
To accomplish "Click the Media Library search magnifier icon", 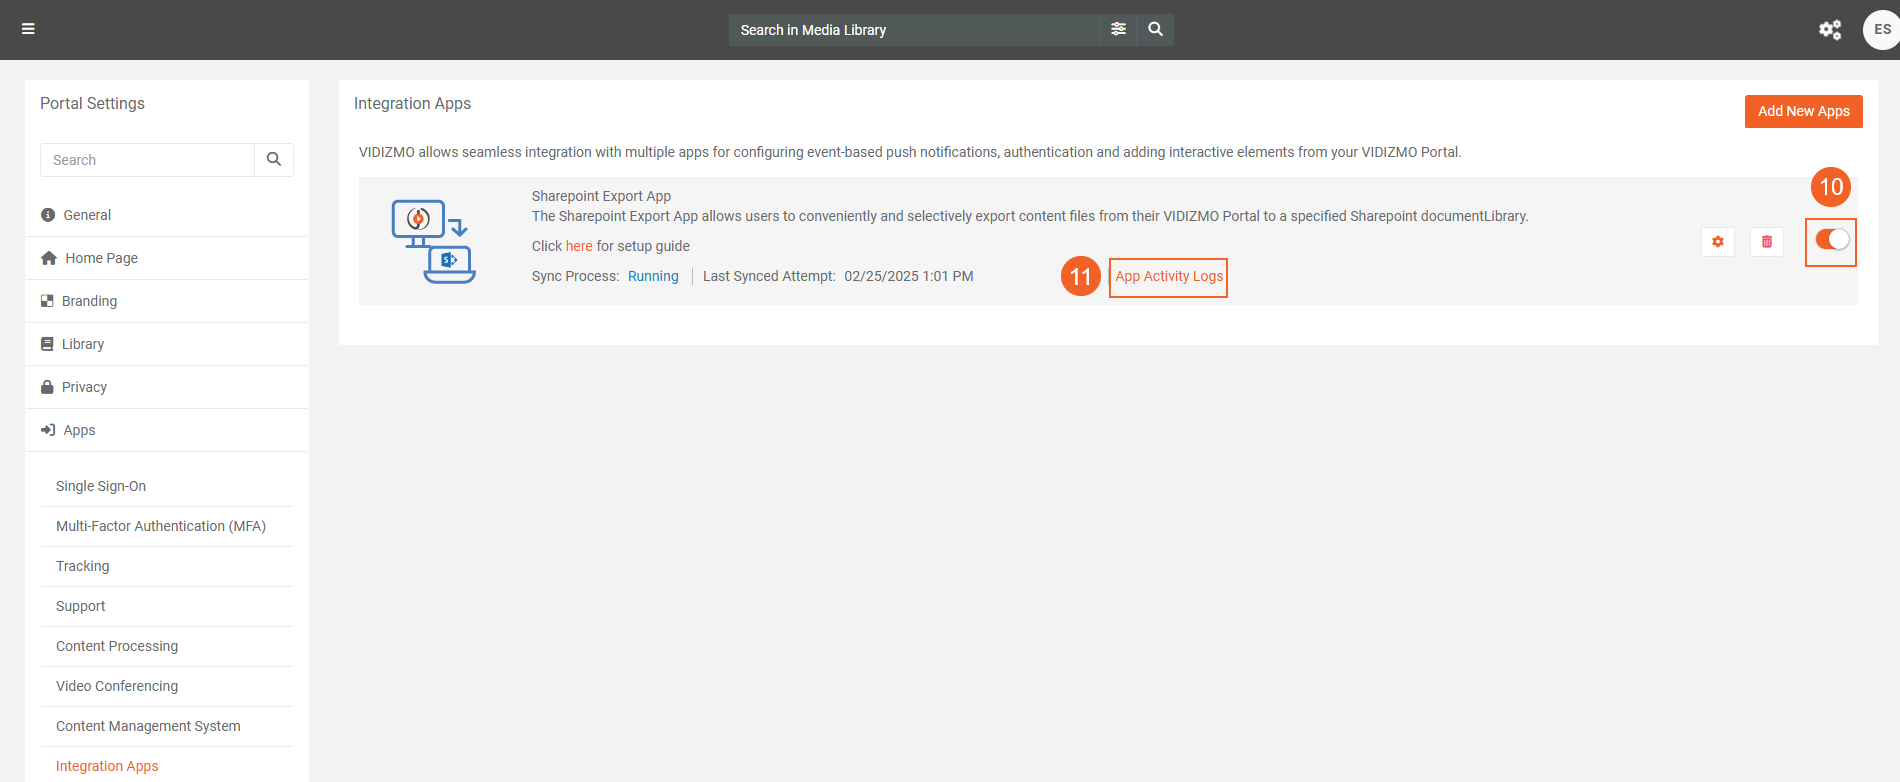I will coord(1155,29).
